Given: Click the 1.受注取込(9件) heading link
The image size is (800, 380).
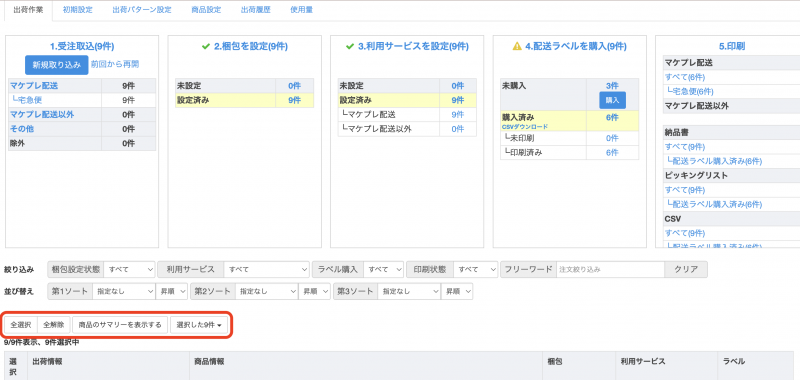Looking at the screenshot, I should [82, 46].
